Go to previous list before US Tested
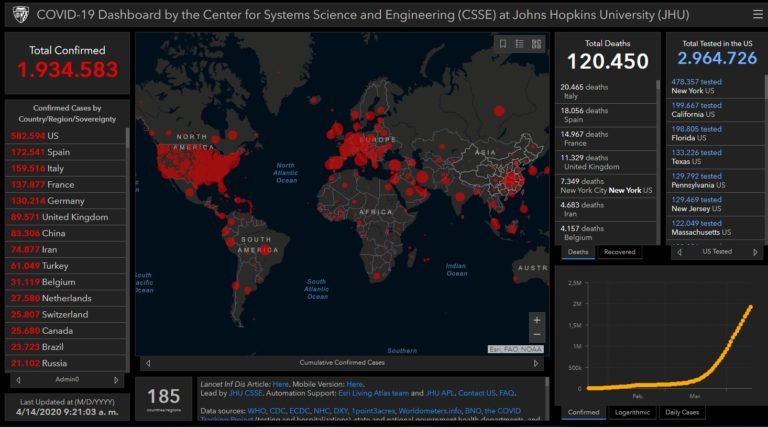This screenshot has width=768, height=427. pyautogui.click(x=679, y=252)
